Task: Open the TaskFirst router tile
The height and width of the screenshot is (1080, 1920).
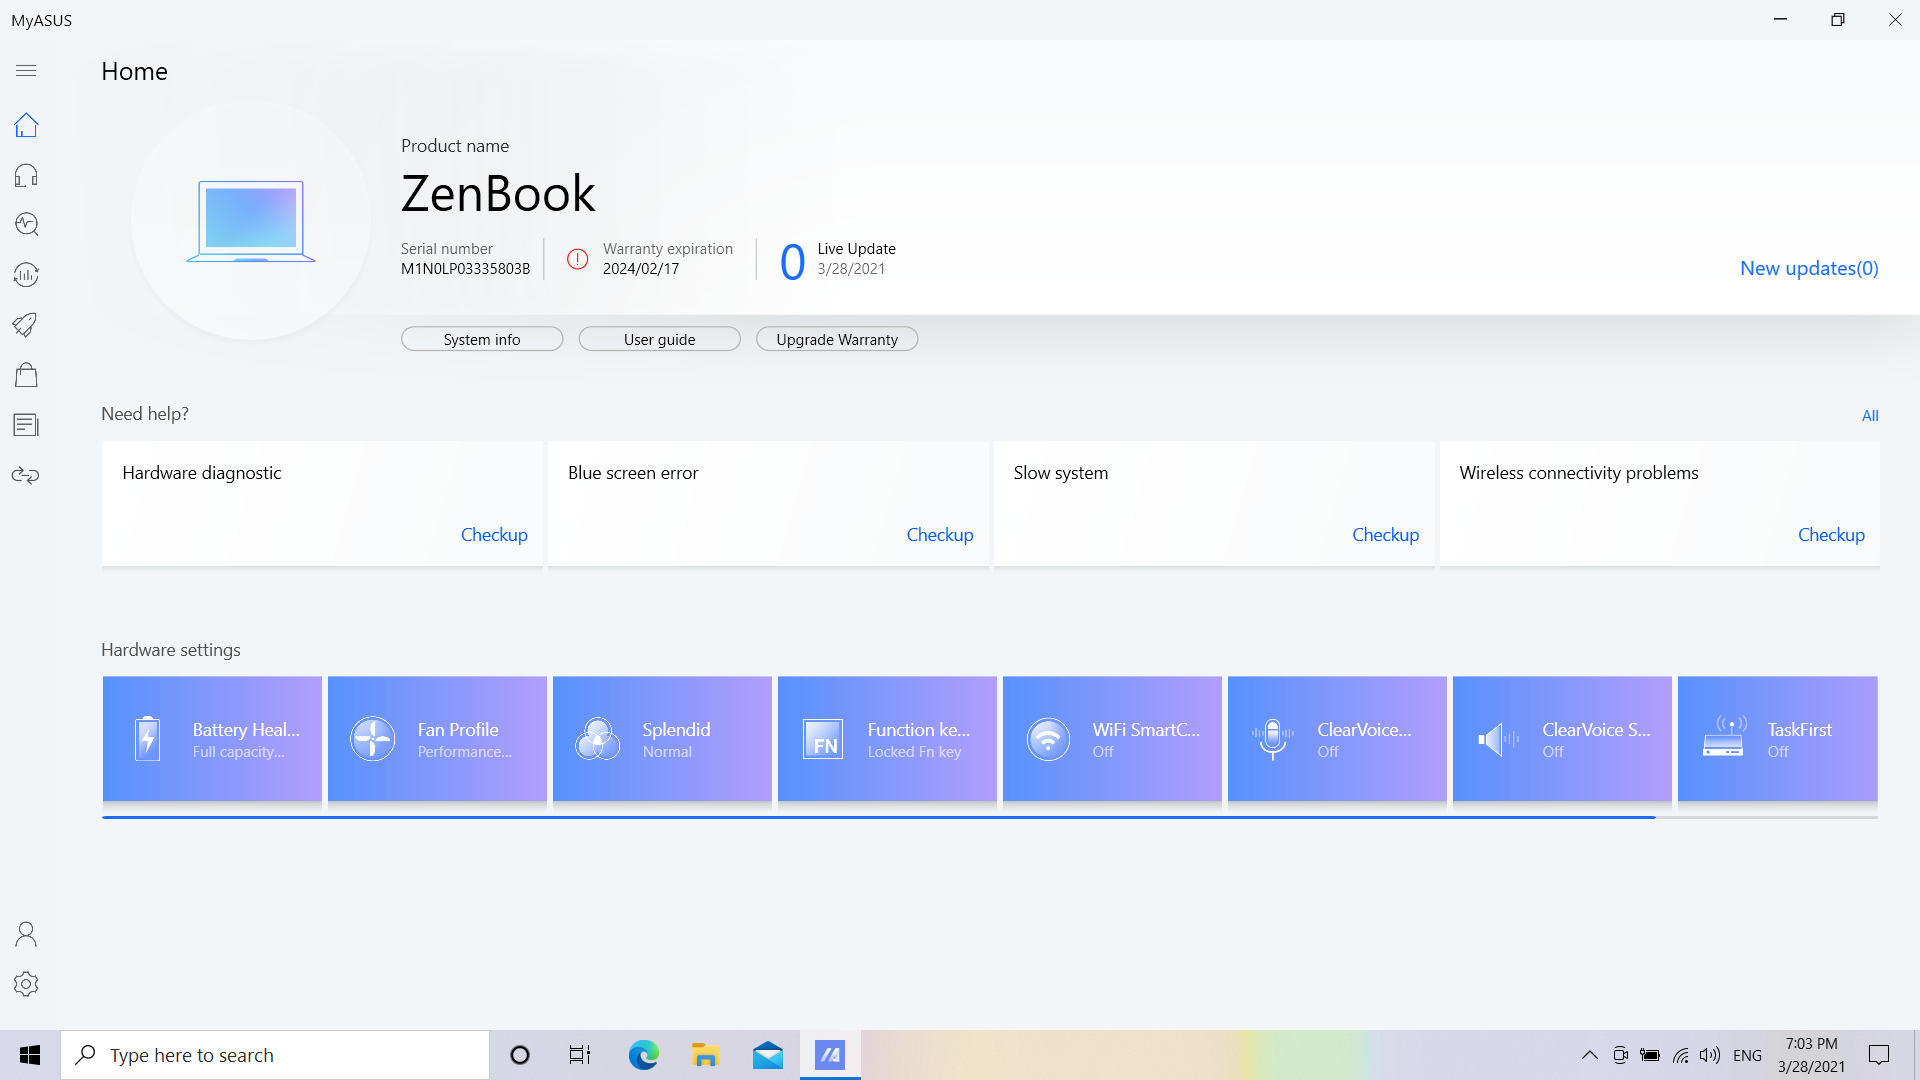Action: click(x=1778, y=739)
